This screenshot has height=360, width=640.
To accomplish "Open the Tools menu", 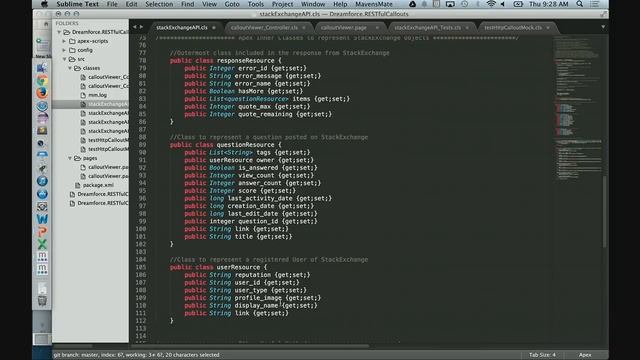I will click(256, 4).
